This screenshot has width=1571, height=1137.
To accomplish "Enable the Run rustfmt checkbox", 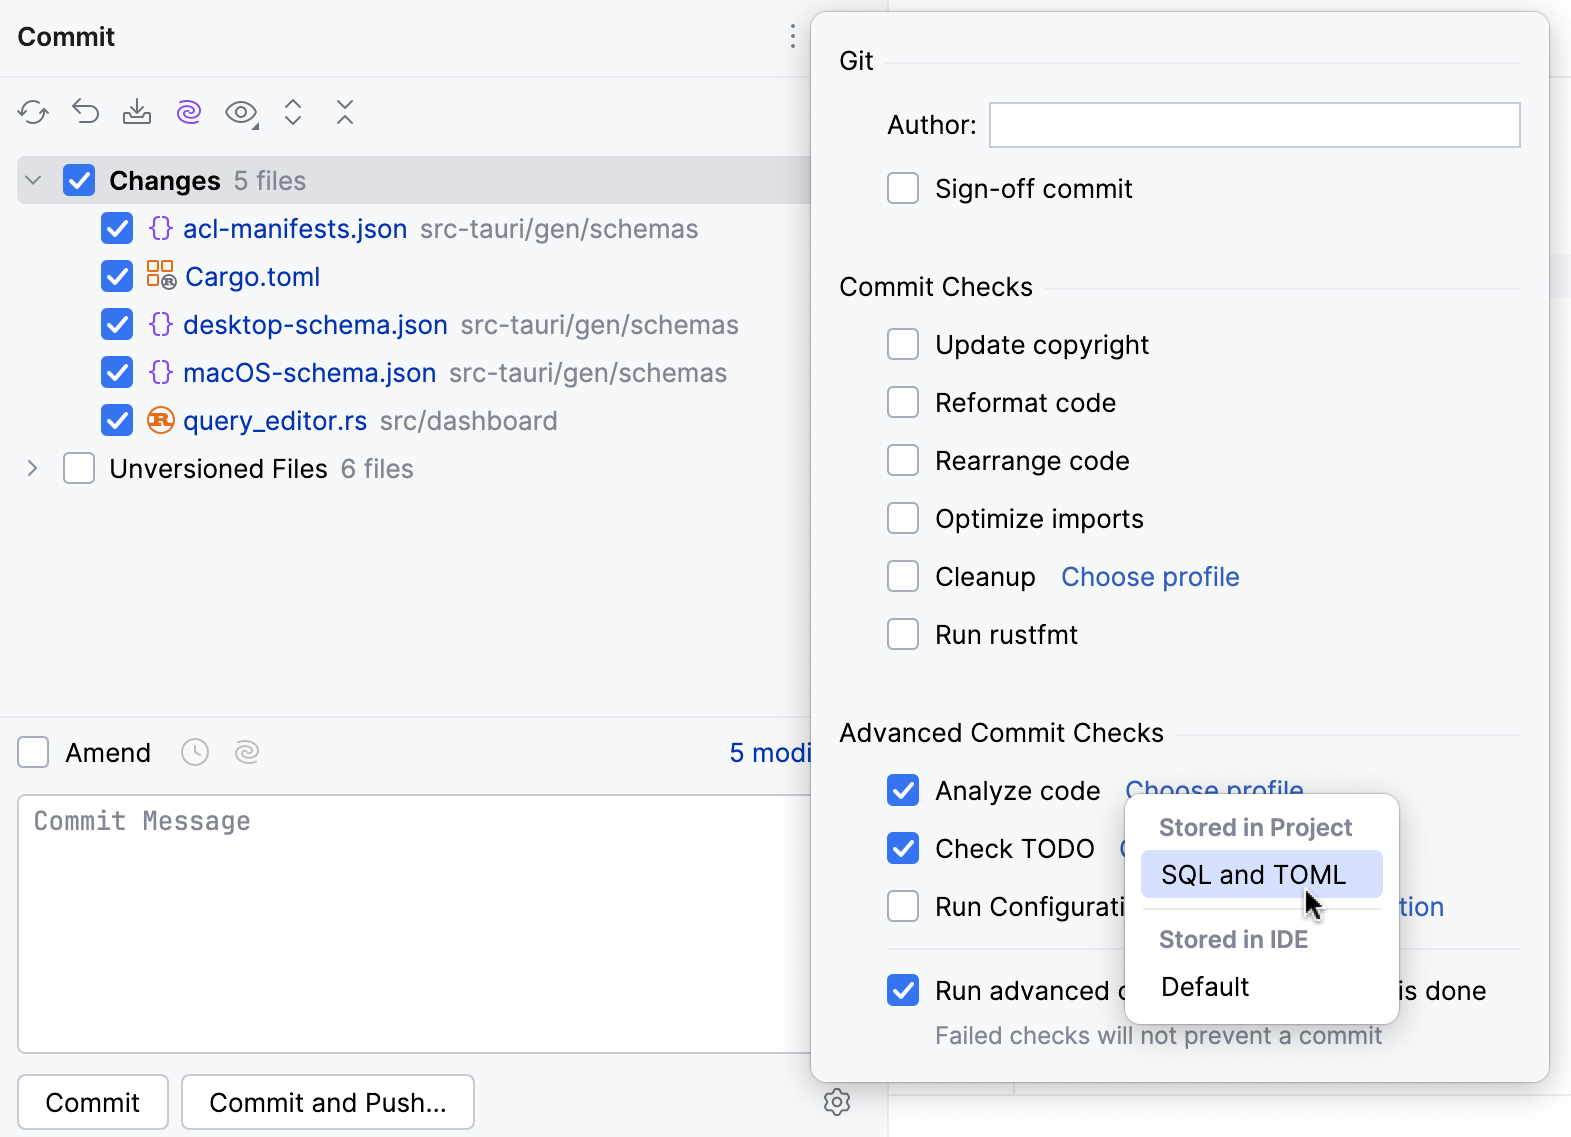I will click(x=903, y=634).
